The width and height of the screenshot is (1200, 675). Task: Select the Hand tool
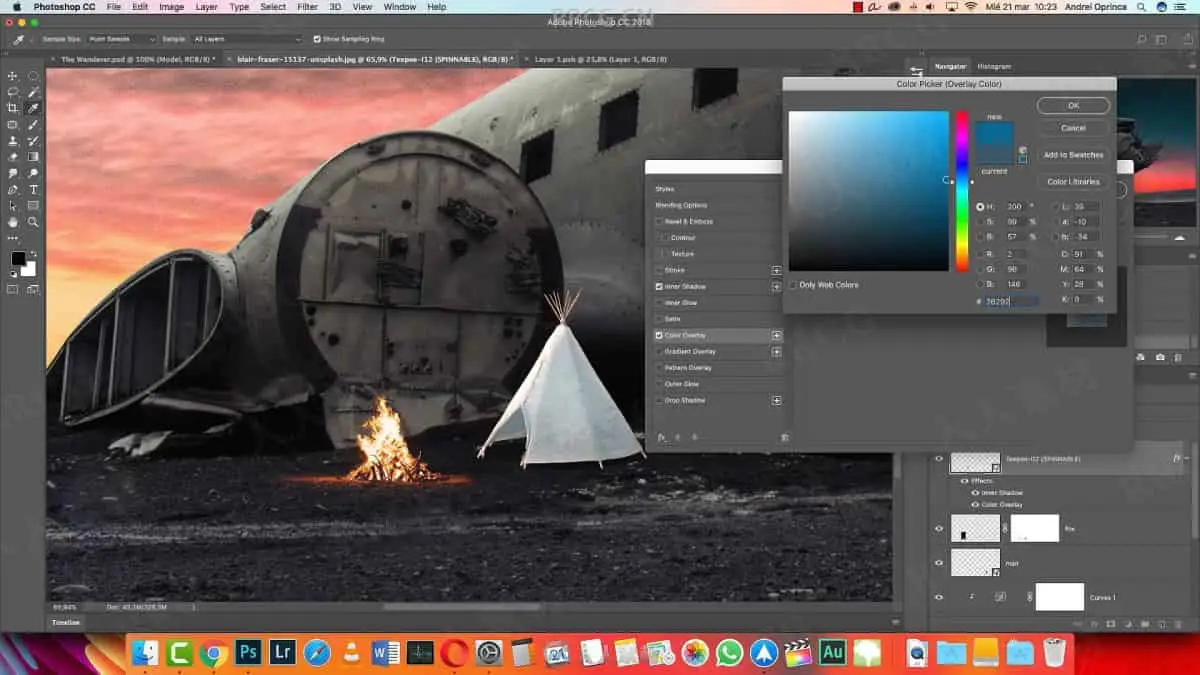[x=13, y=222]
